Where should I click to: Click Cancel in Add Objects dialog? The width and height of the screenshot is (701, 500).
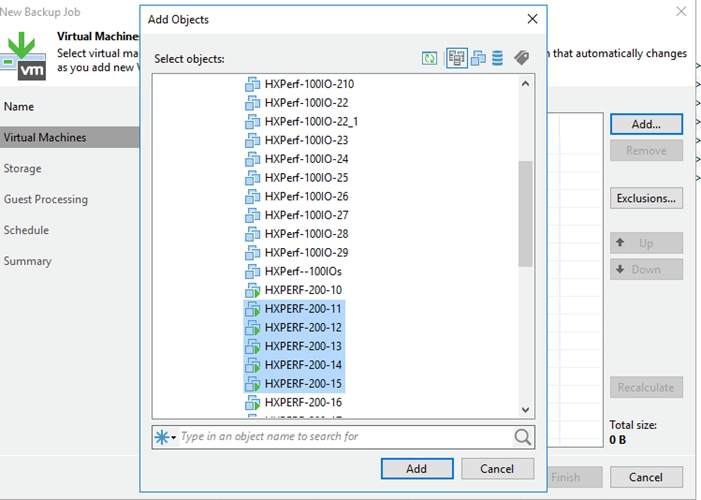click(x=497, y=469)
